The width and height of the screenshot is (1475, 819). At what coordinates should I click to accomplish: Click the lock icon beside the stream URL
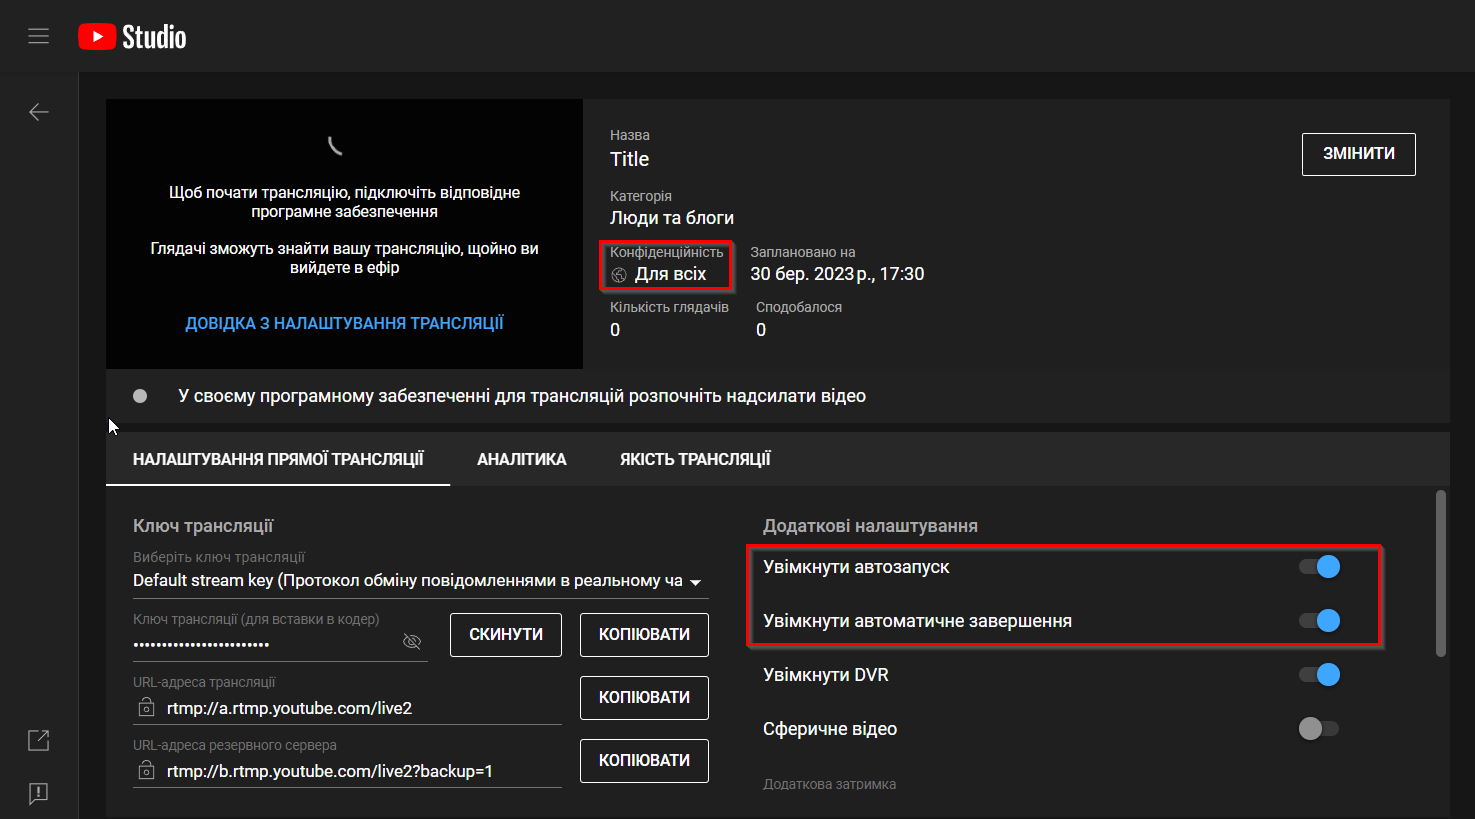coord(146,707)
